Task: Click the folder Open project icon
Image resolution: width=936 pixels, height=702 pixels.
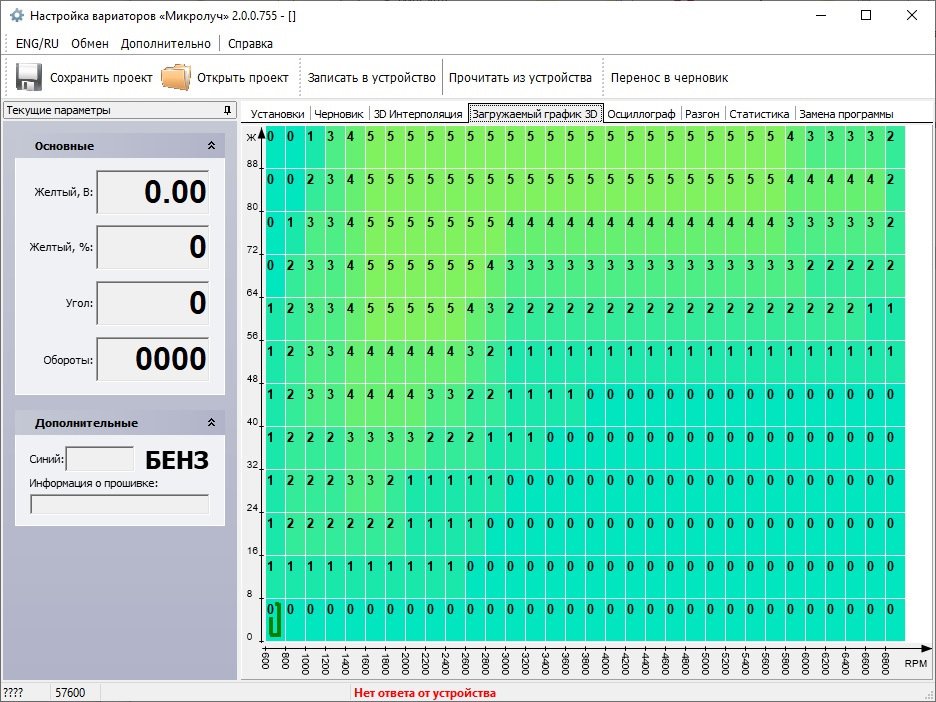Action: point(176,78)
